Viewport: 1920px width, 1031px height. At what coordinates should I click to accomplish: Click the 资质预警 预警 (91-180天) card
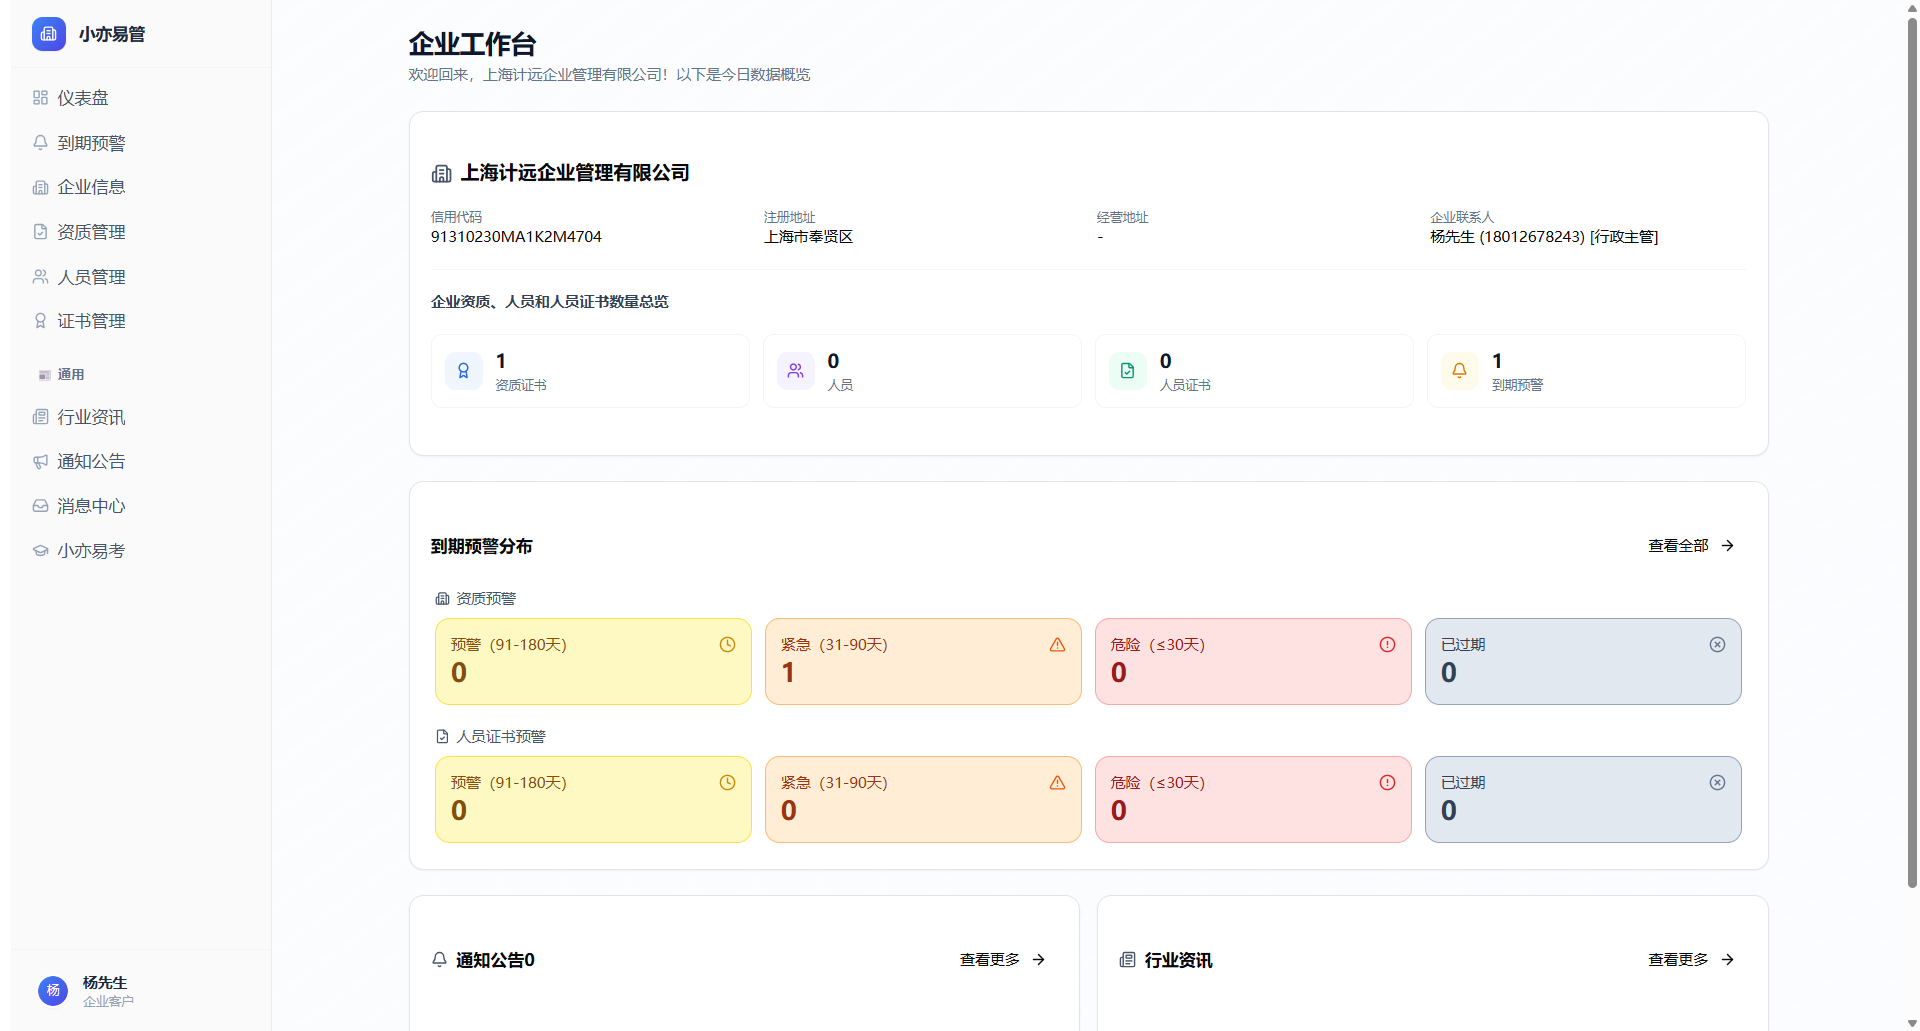pyautogui.click(x=593, y=661)
